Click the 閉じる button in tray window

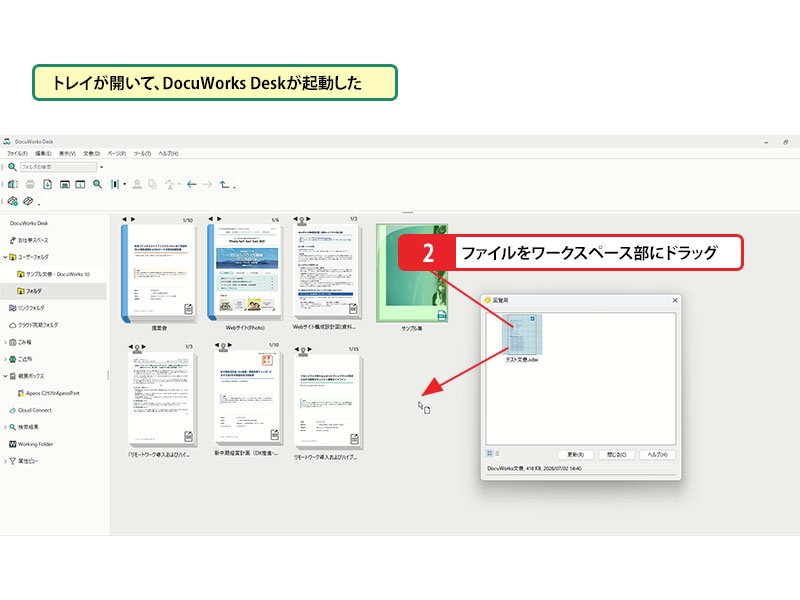tap(617, 455)
